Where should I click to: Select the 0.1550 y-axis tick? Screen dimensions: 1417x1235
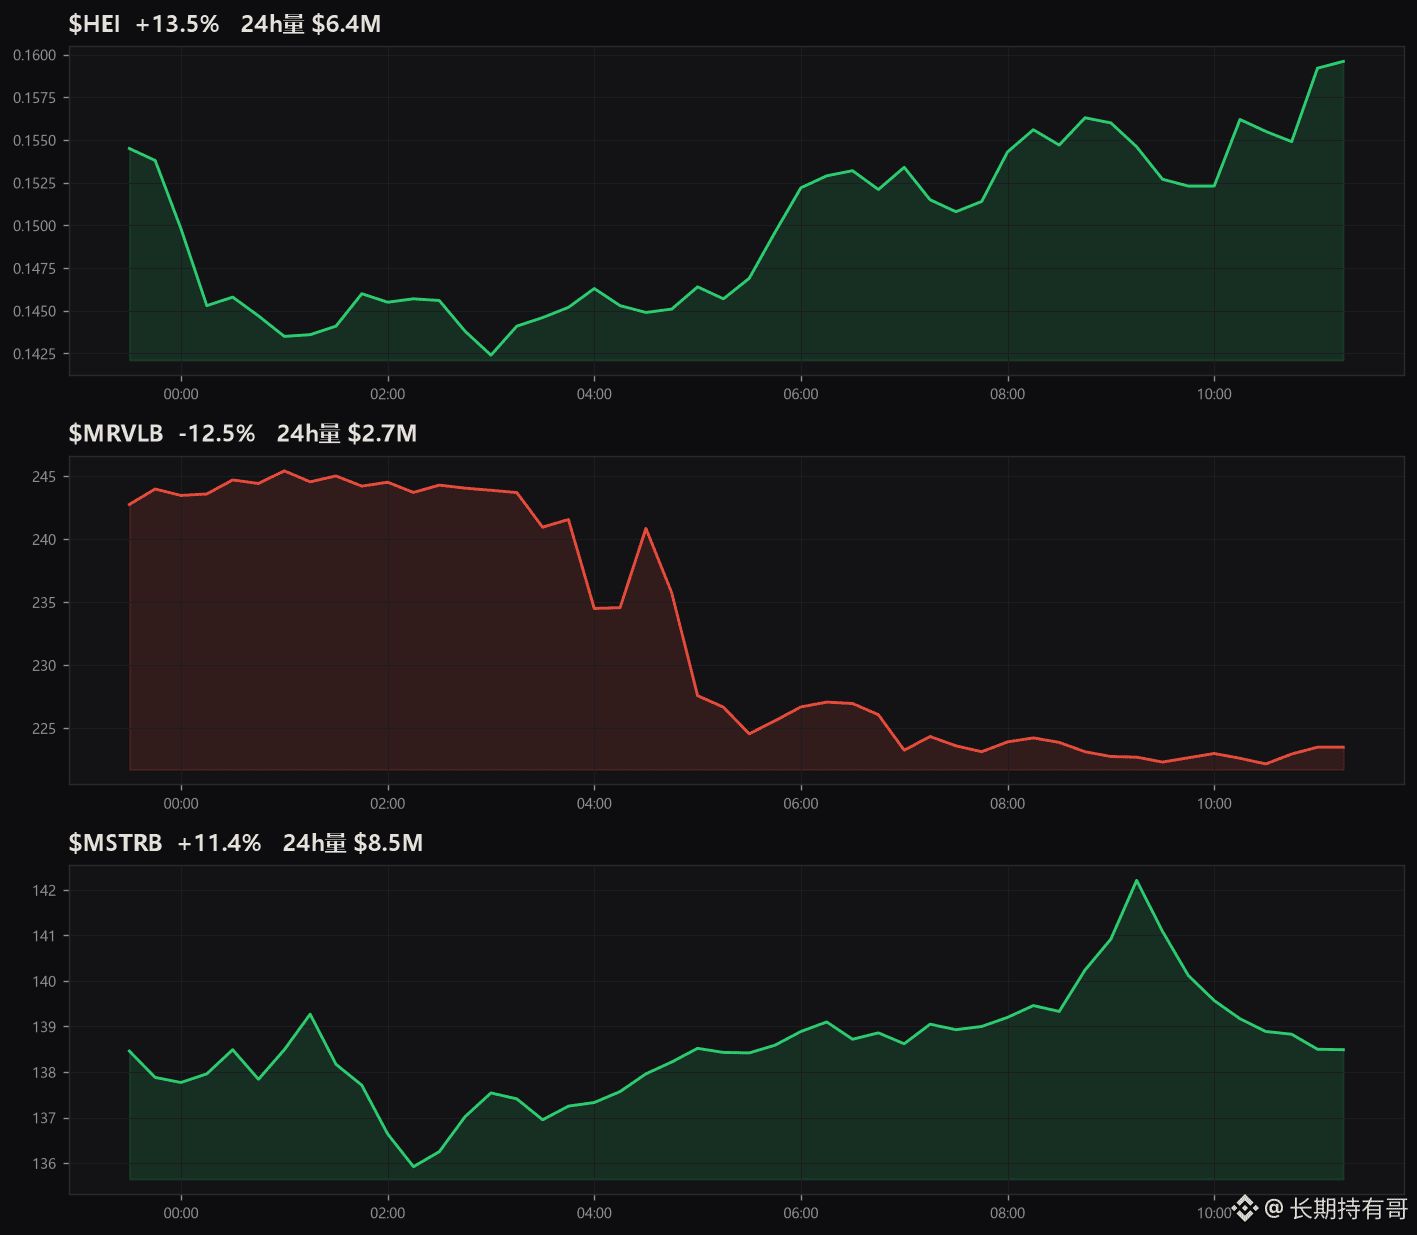(35, 141)
